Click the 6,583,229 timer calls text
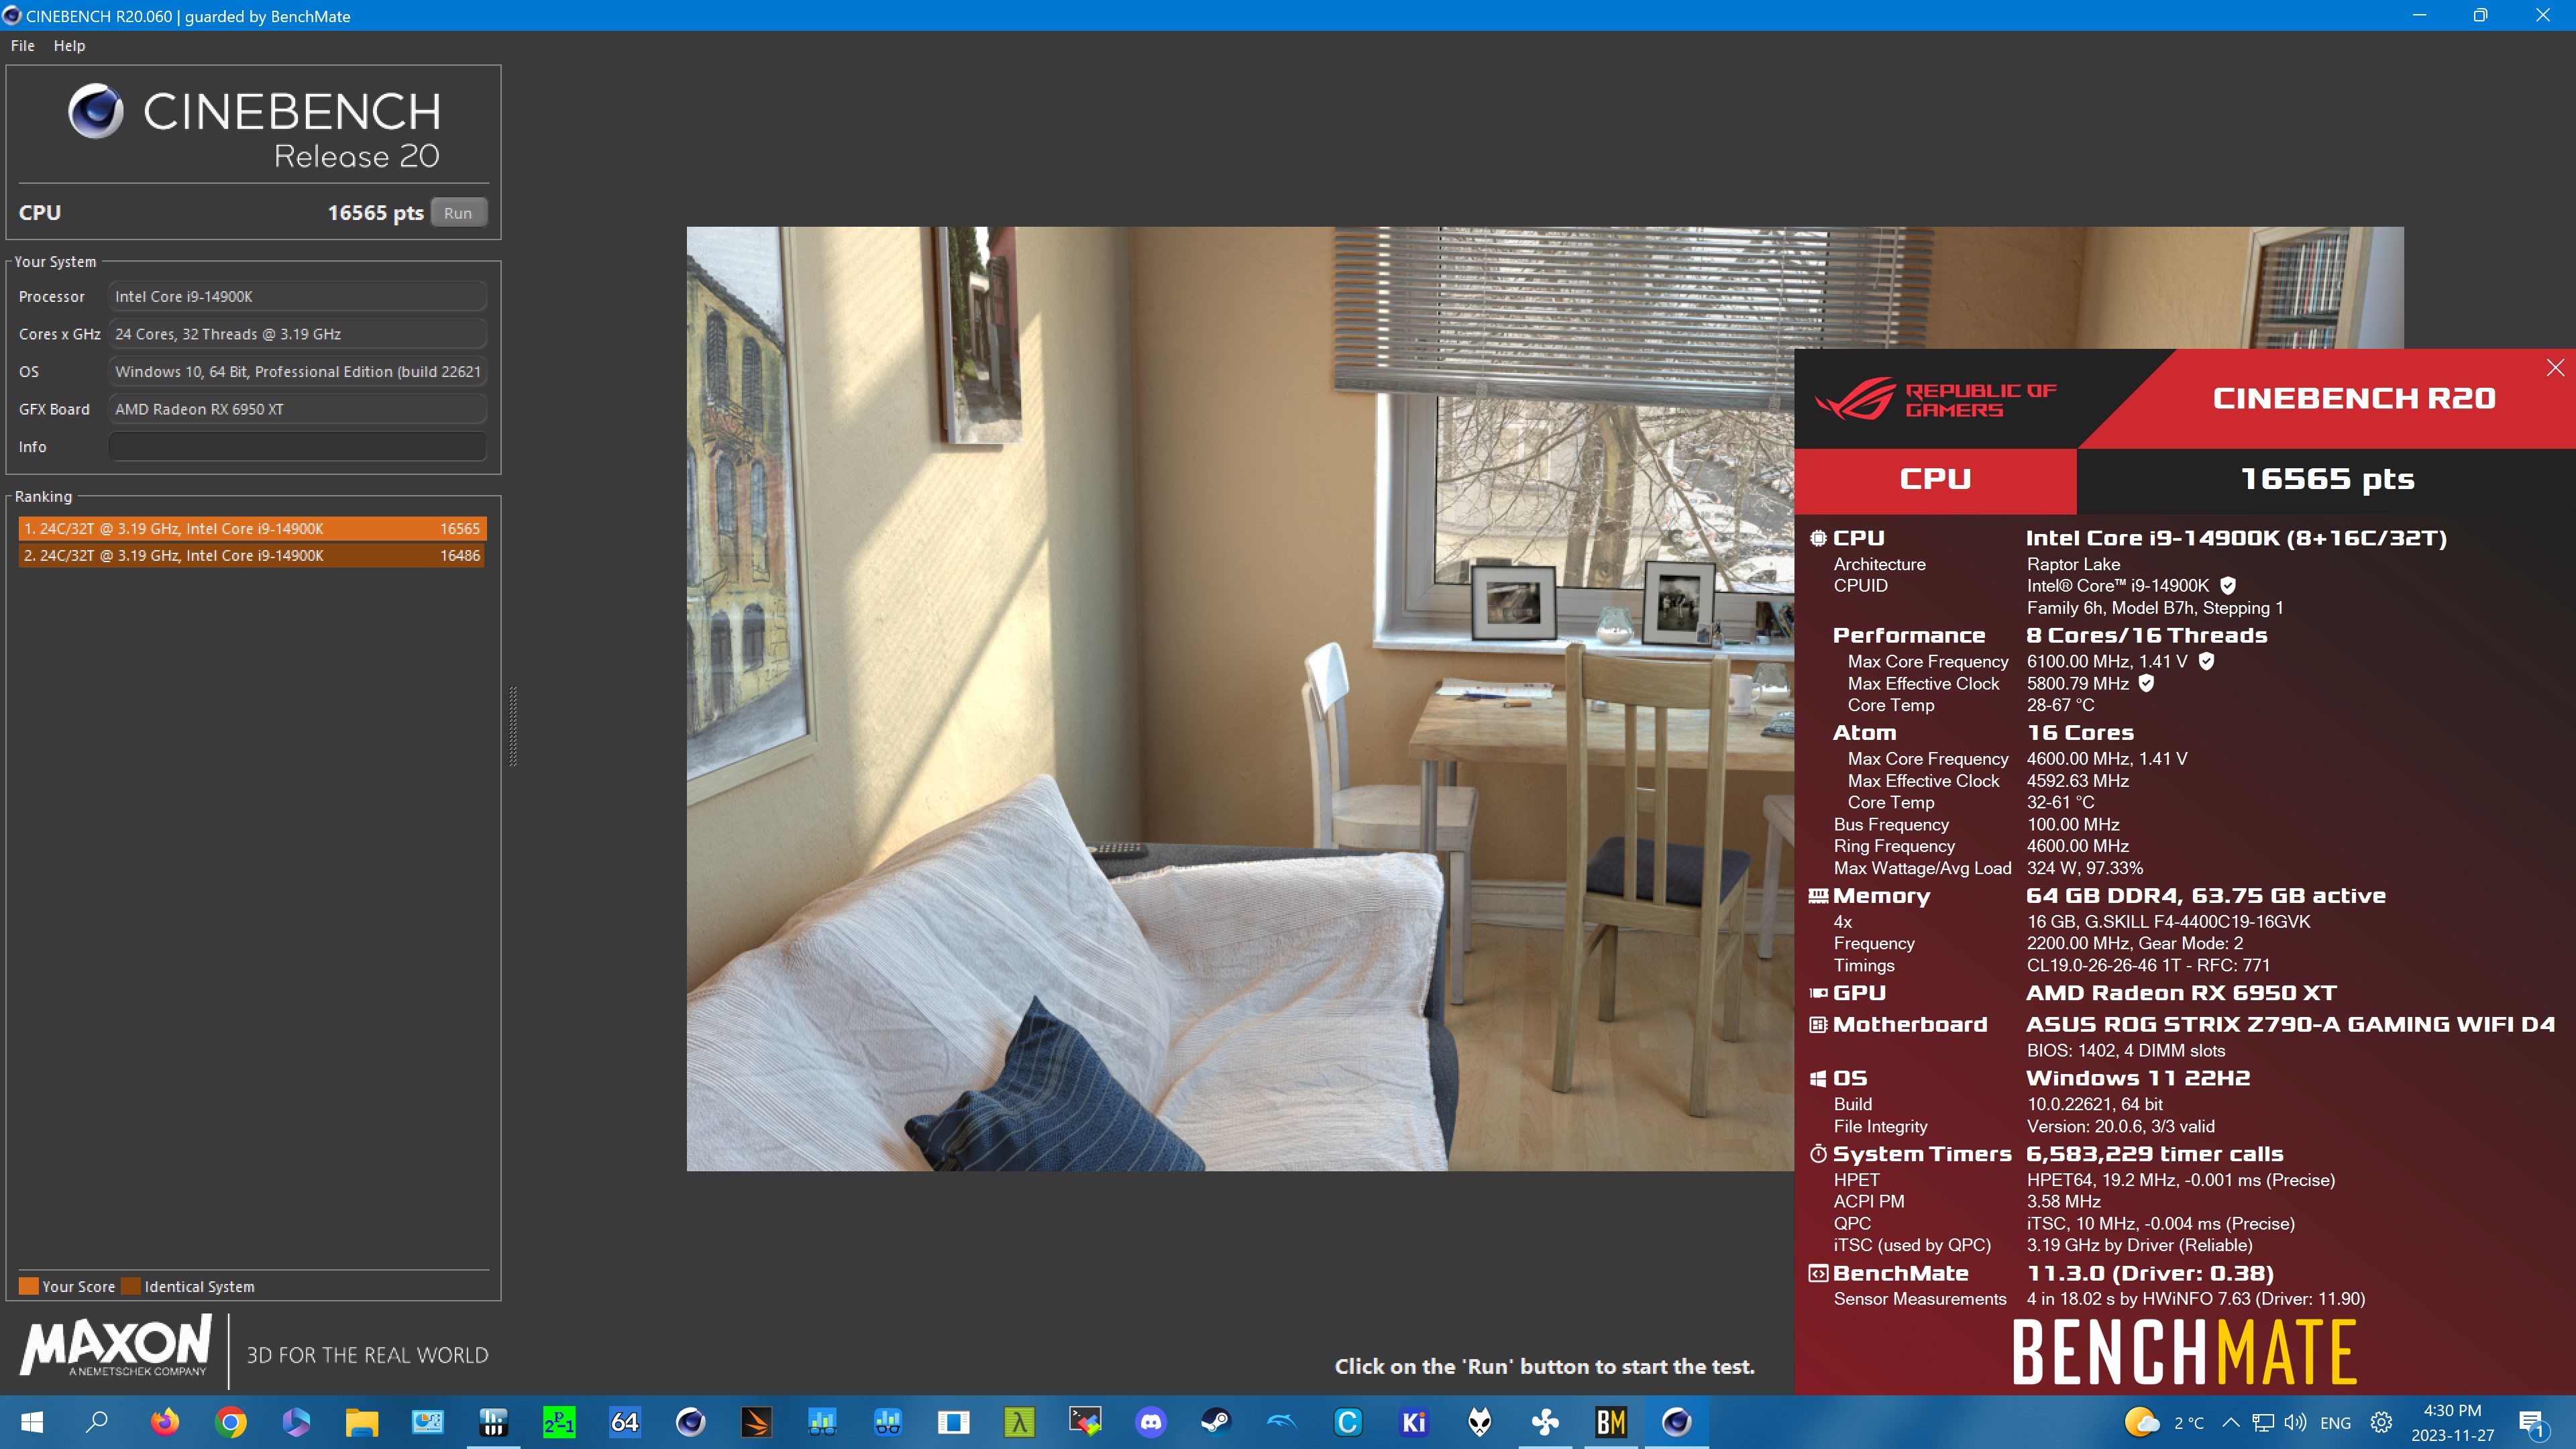The image size is (2576, 1449). point(2154,1154)
